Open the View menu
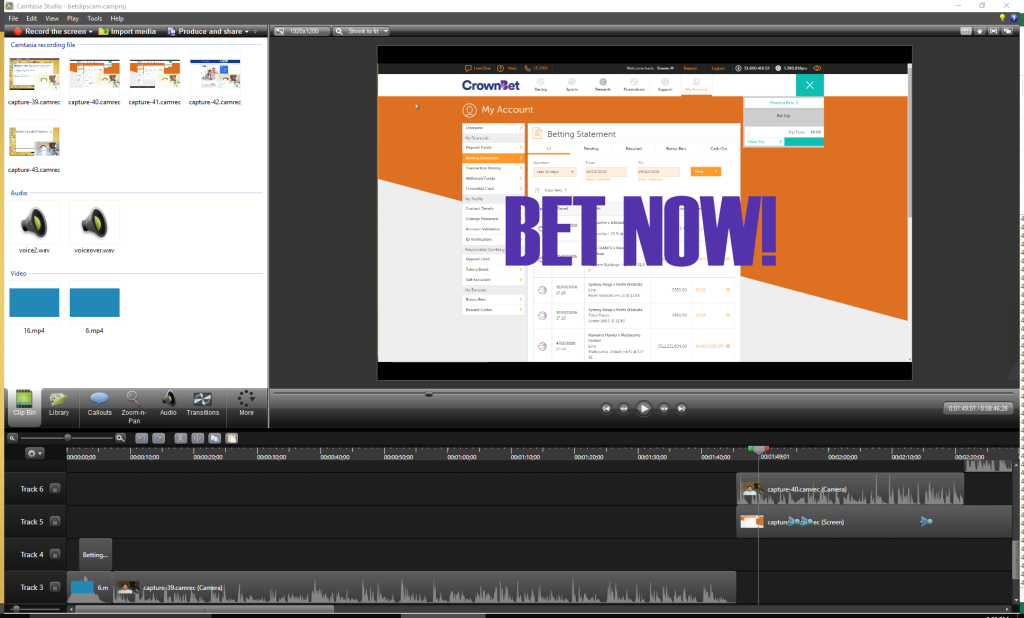 pos(52,18)
